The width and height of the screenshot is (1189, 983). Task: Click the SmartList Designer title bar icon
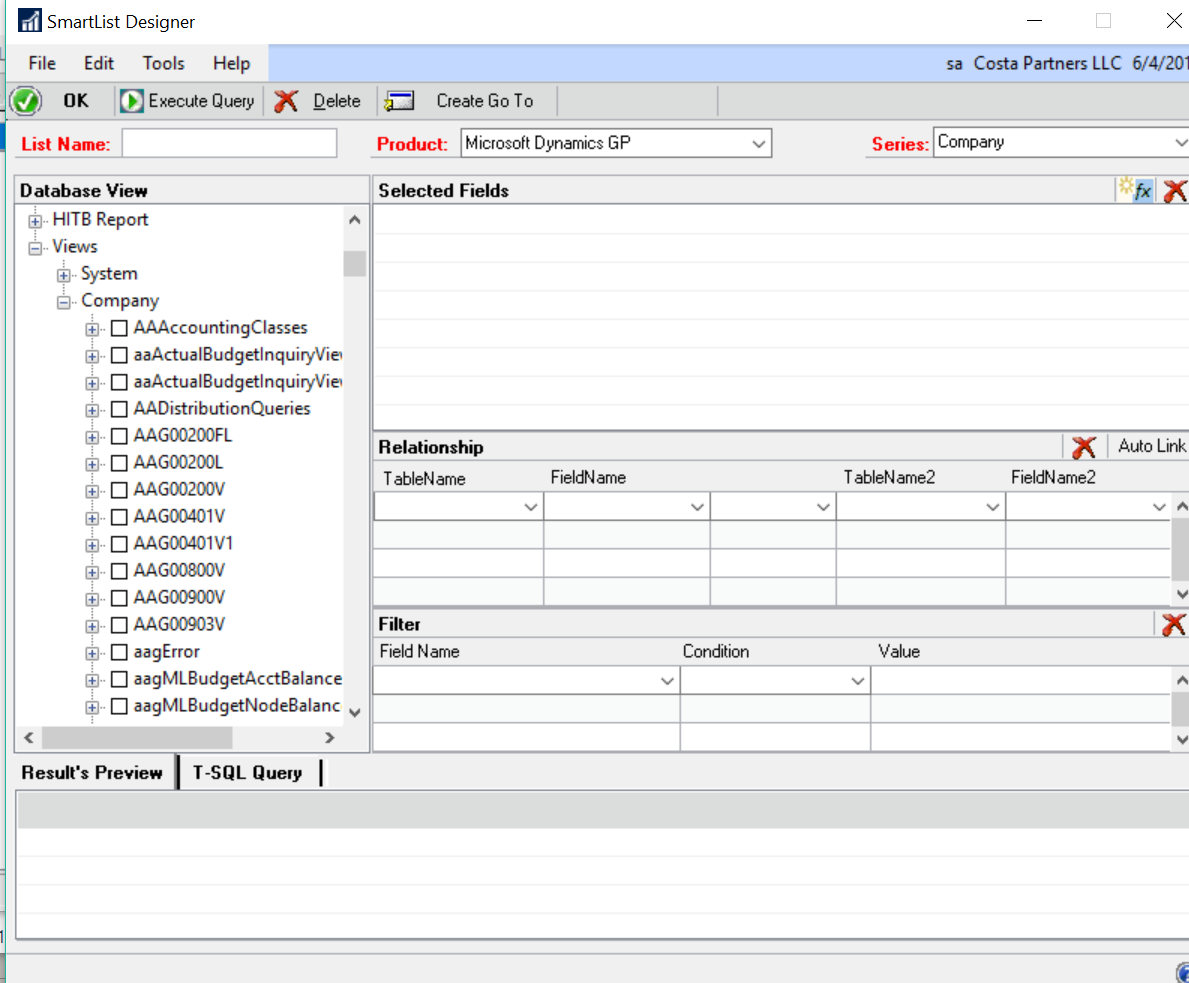(30, 20)
